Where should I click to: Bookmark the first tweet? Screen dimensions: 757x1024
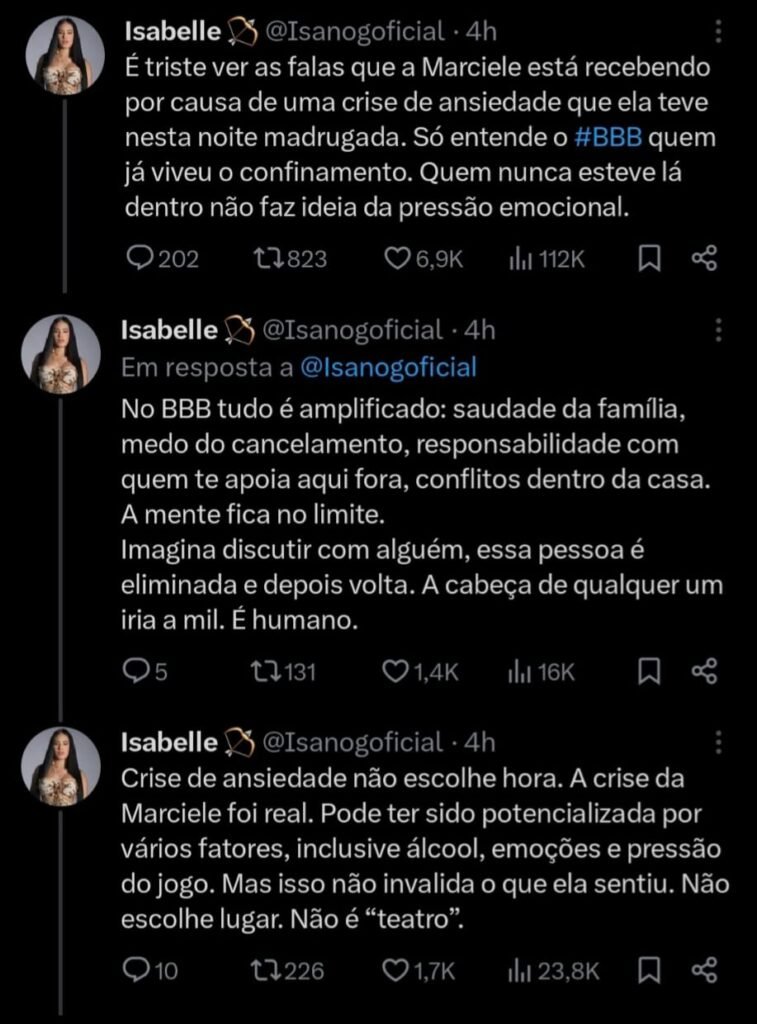click(650, 259)
